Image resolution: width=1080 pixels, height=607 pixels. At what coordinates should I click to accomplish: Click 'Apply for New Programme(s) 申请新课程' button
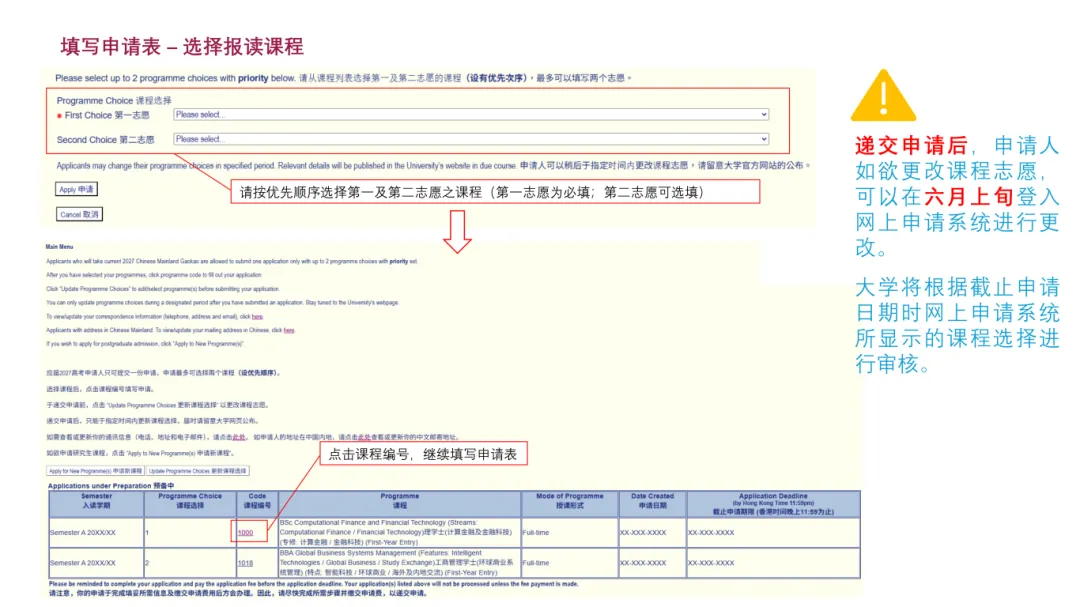(x=95, y=471)
